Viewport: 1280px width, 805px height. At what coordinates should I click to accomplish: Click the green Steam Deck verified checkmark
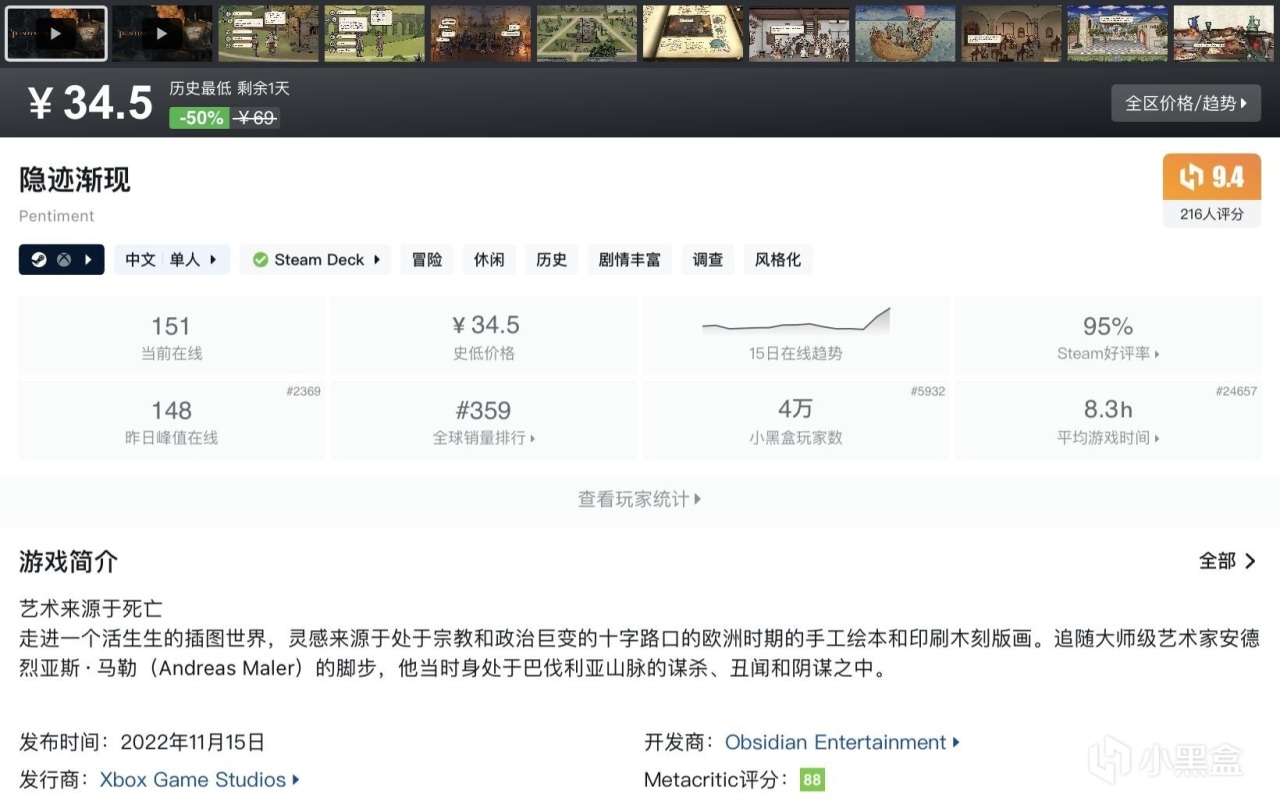click(260, 260)
